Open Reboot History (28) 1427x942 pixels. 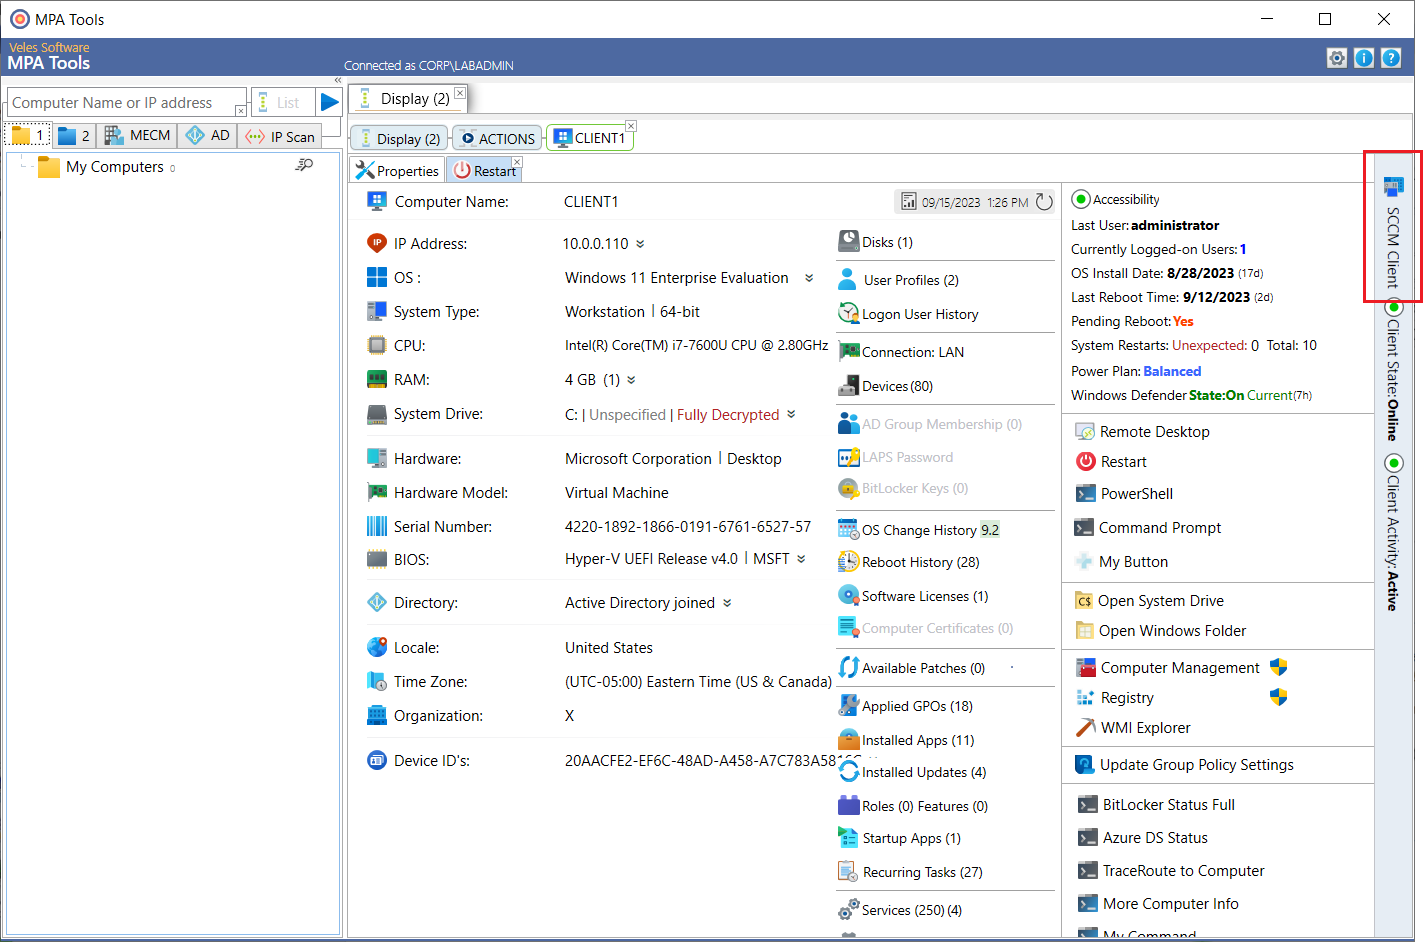[x=908, y=562]
